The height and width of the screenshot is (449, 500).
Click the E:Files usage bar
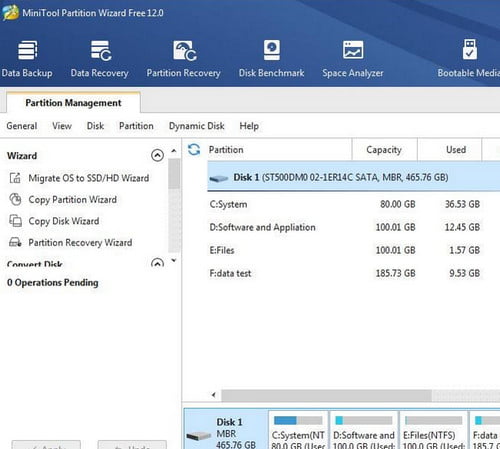pyautogui.click(x=433, y=420)
